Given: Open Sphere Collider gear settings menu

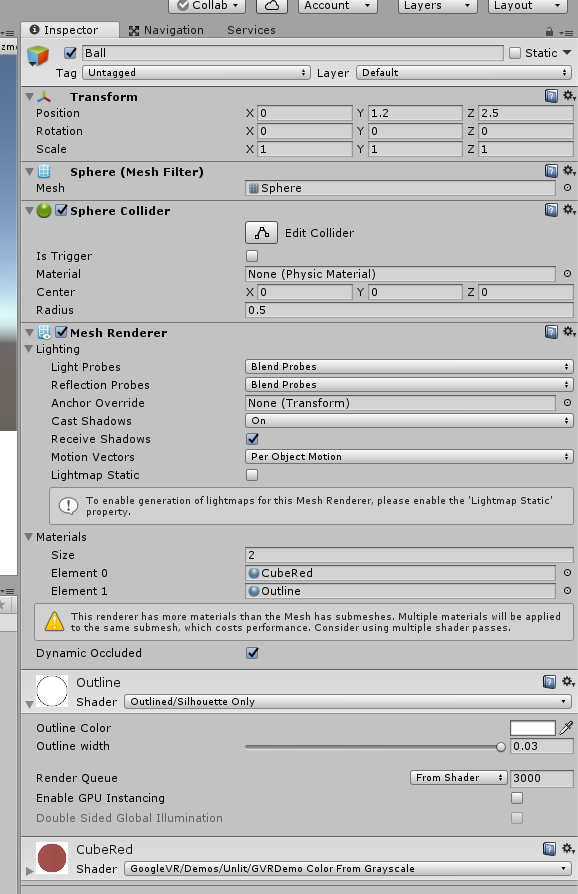Looking at the screenshot, I should (569, 210).
